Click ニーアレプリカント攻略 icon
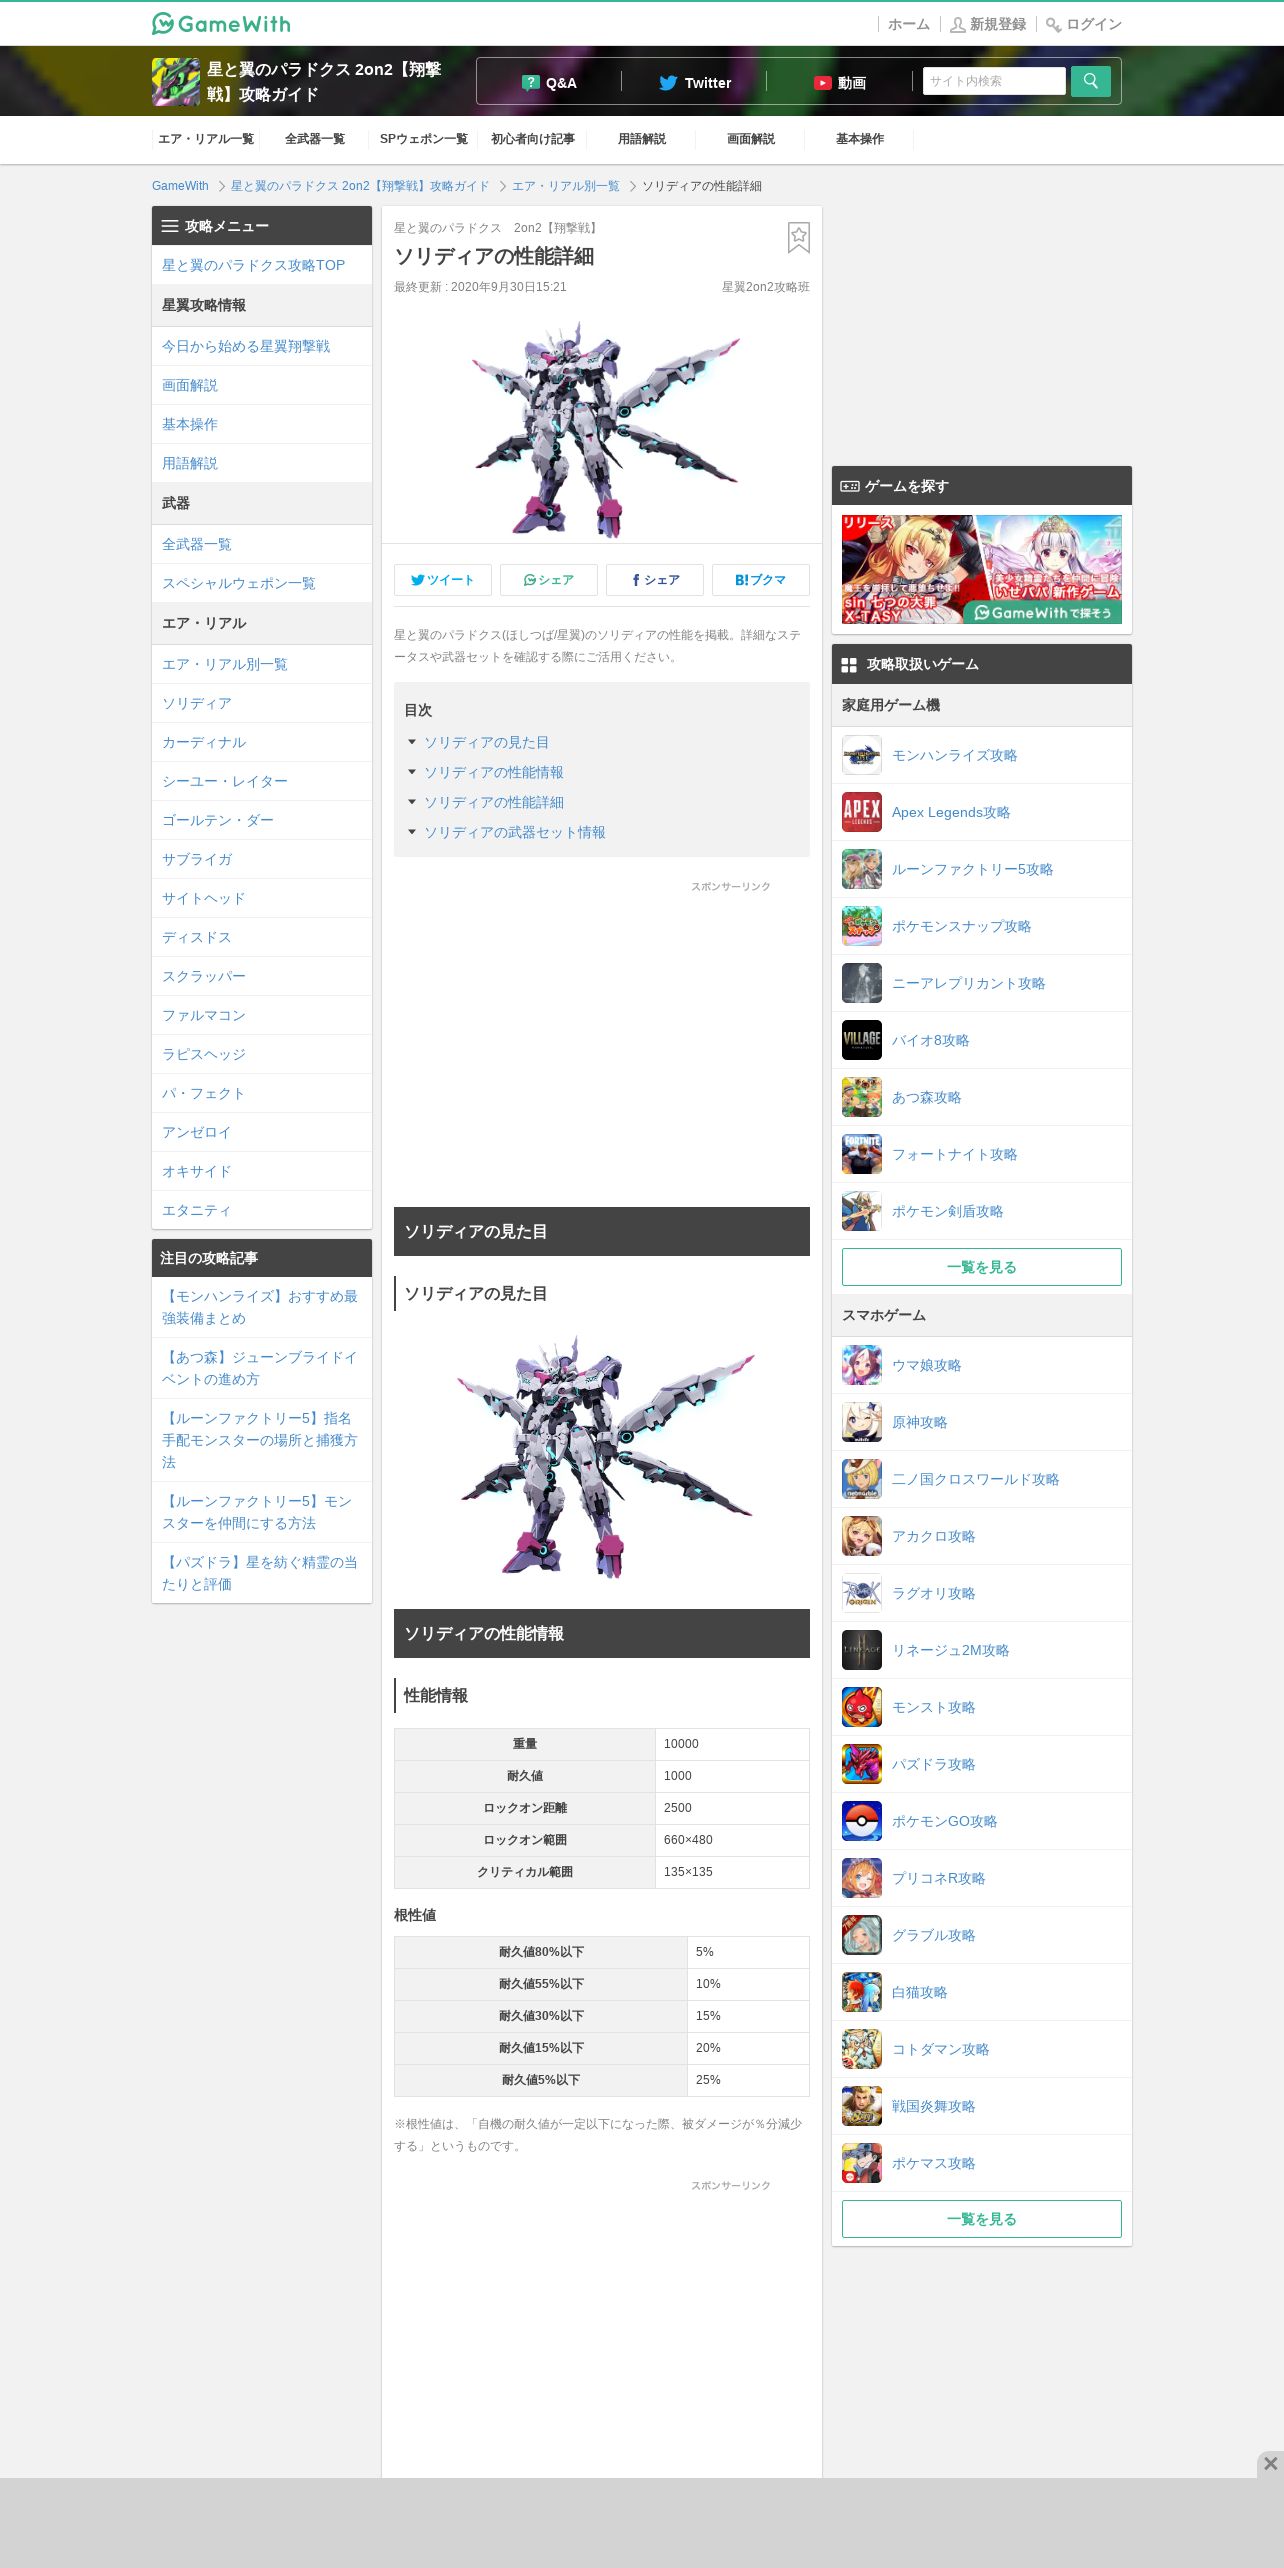 pos(861,983)
